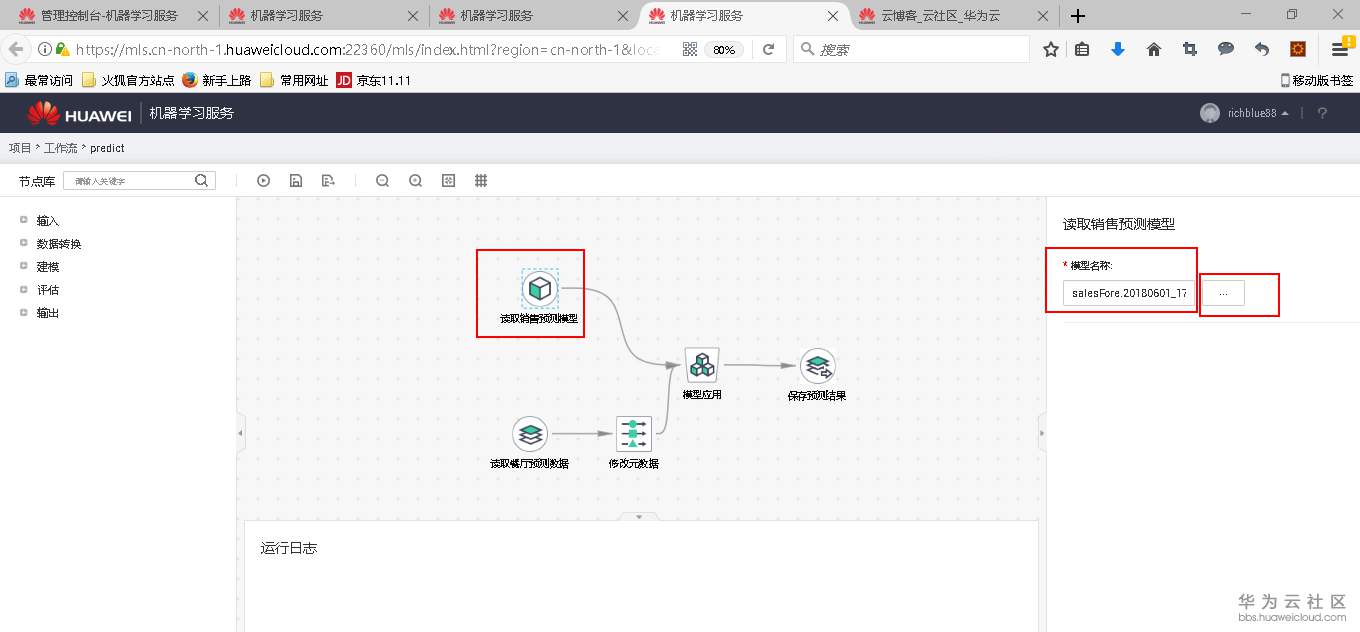Open the Firefox hamburger menu
The image size is (1360, 632).
[x=1340, y=49]
